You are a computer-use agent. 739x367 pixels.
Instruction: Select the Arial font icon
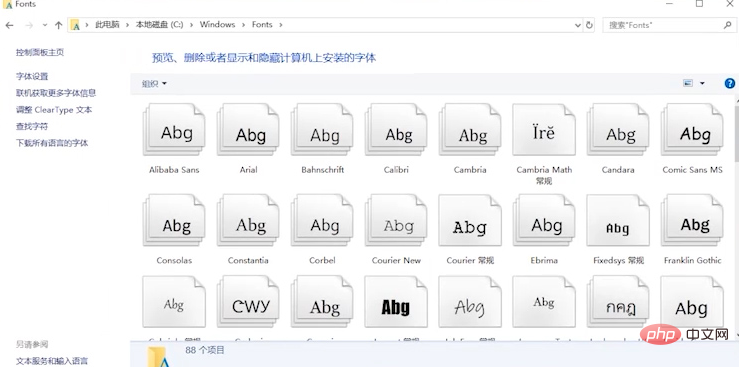248,130
